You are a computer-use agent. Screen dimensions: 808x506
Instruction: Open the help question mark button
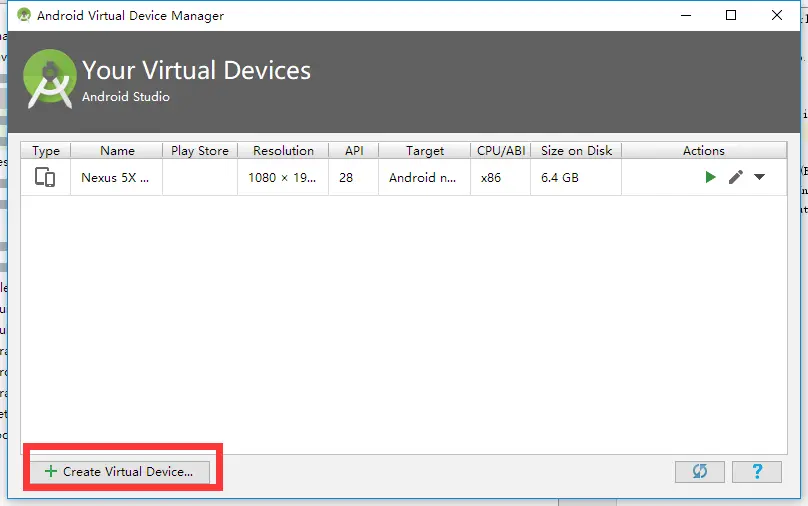[757, 471]
